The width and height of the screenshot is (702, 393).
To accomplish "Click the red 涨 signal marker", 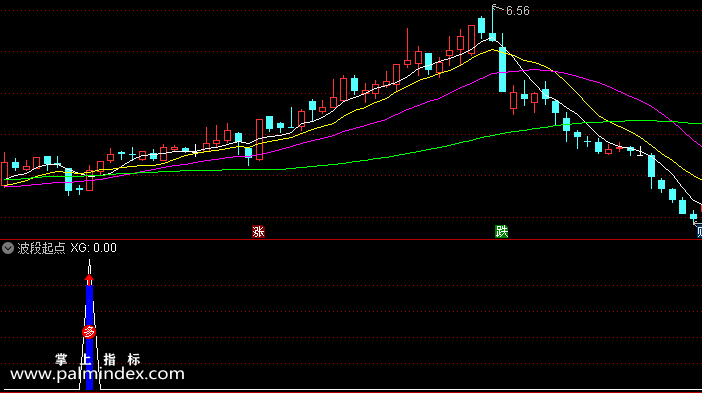I will pyautogui.click(x=258, y=231).
